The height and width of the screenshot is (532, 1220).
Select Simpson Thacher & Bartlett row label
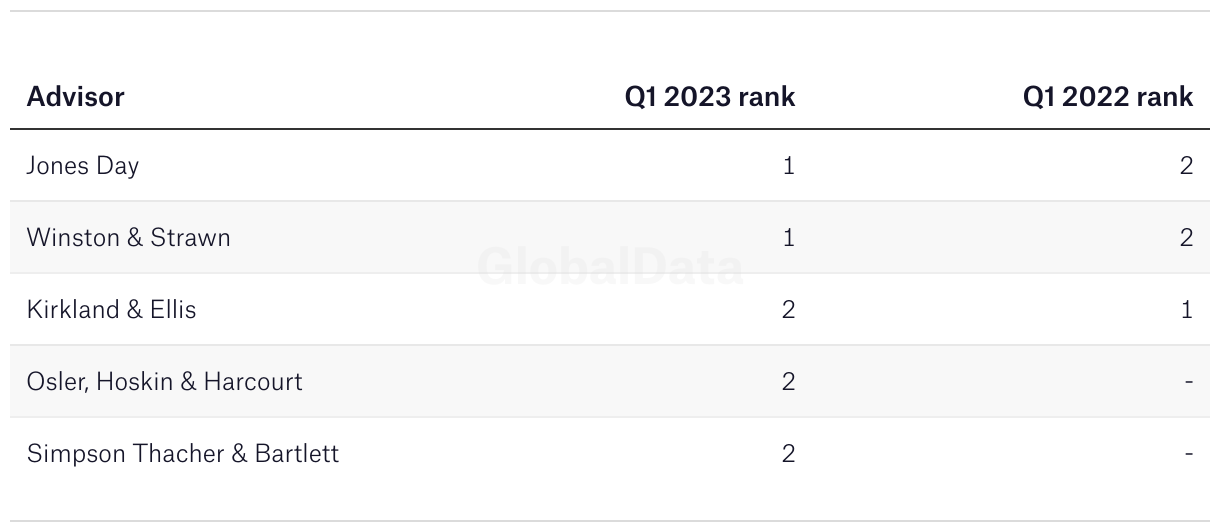click(x=183, y=453)
